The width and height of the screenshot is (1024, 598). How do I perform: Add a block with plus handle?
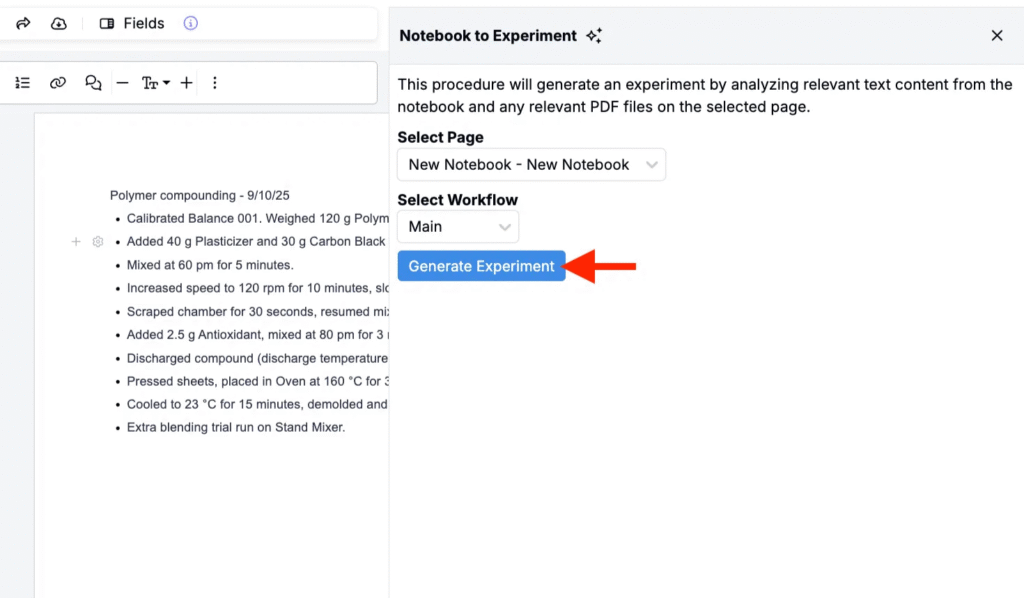click(x=76, y=242)
